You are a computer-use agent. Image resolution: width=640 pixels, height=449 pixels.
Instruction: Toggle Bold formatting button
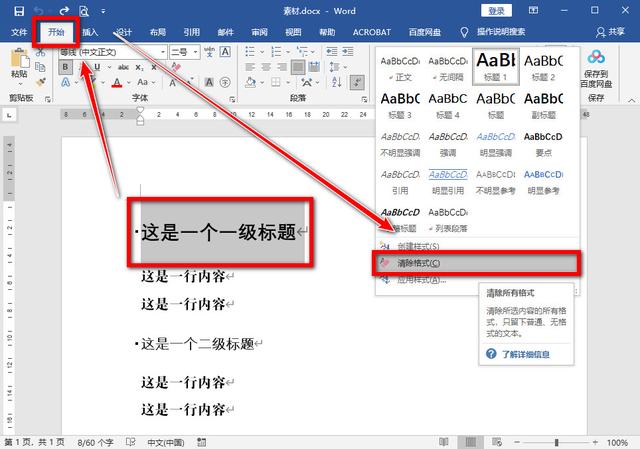pyautogui.click(x=66, y=67)
